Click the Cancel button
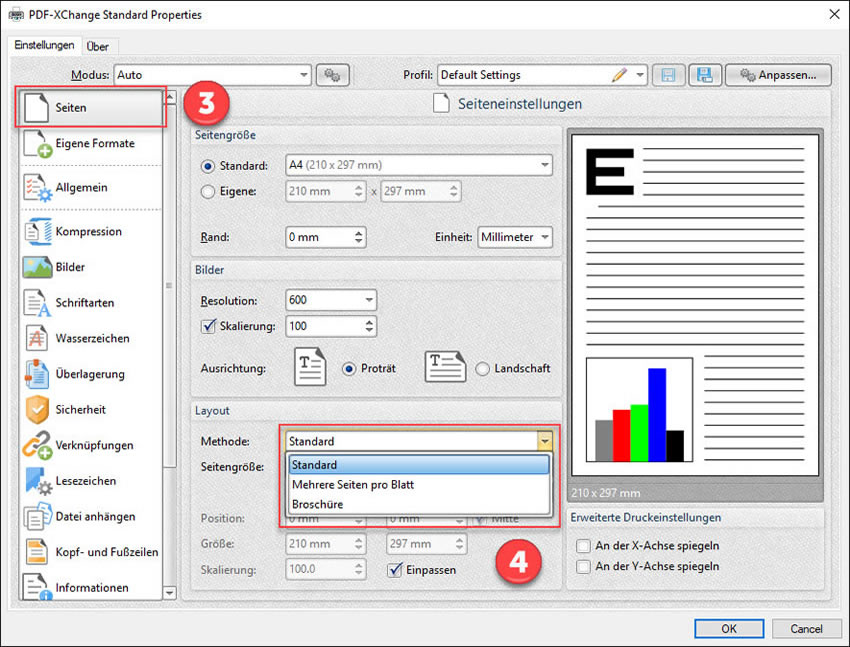 click(806, 629)
